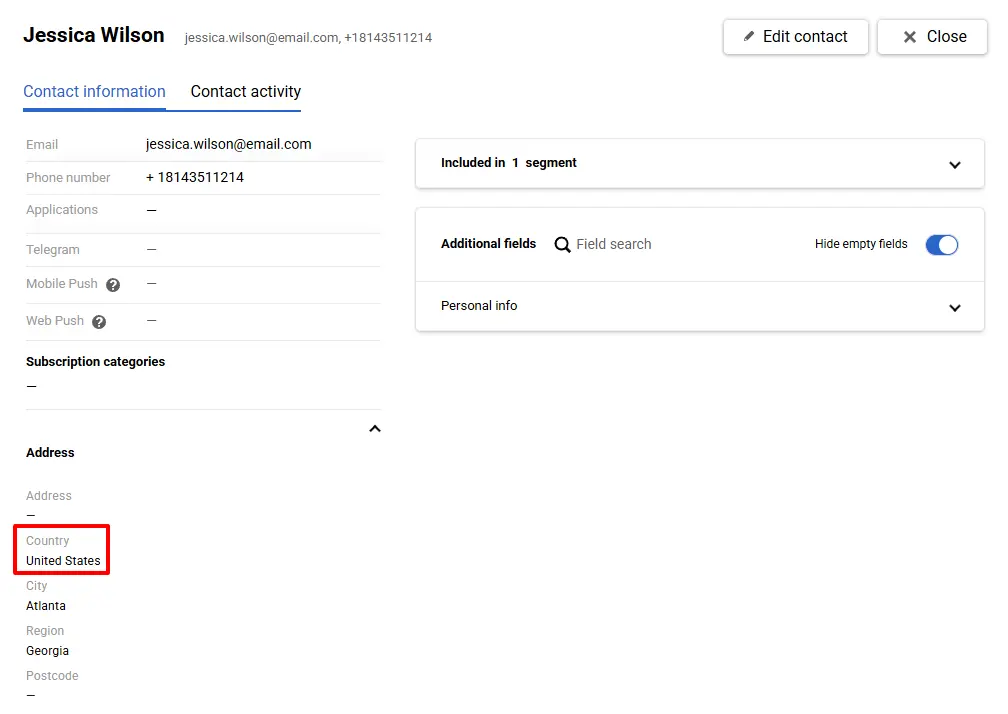Switch to the Contact activity tab
Screen dimensions: 1008x714
(244, 91)
